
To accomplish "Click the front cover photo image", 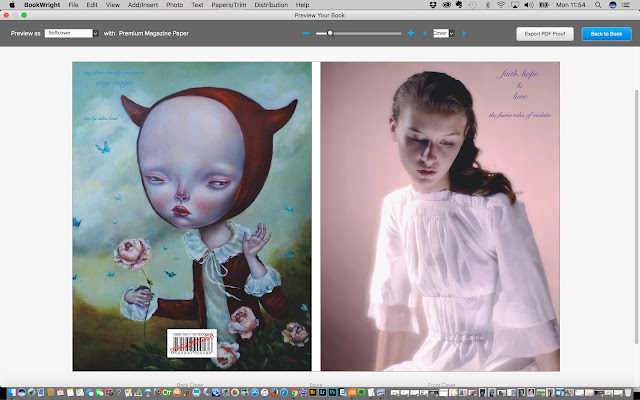I will [440, 216].
